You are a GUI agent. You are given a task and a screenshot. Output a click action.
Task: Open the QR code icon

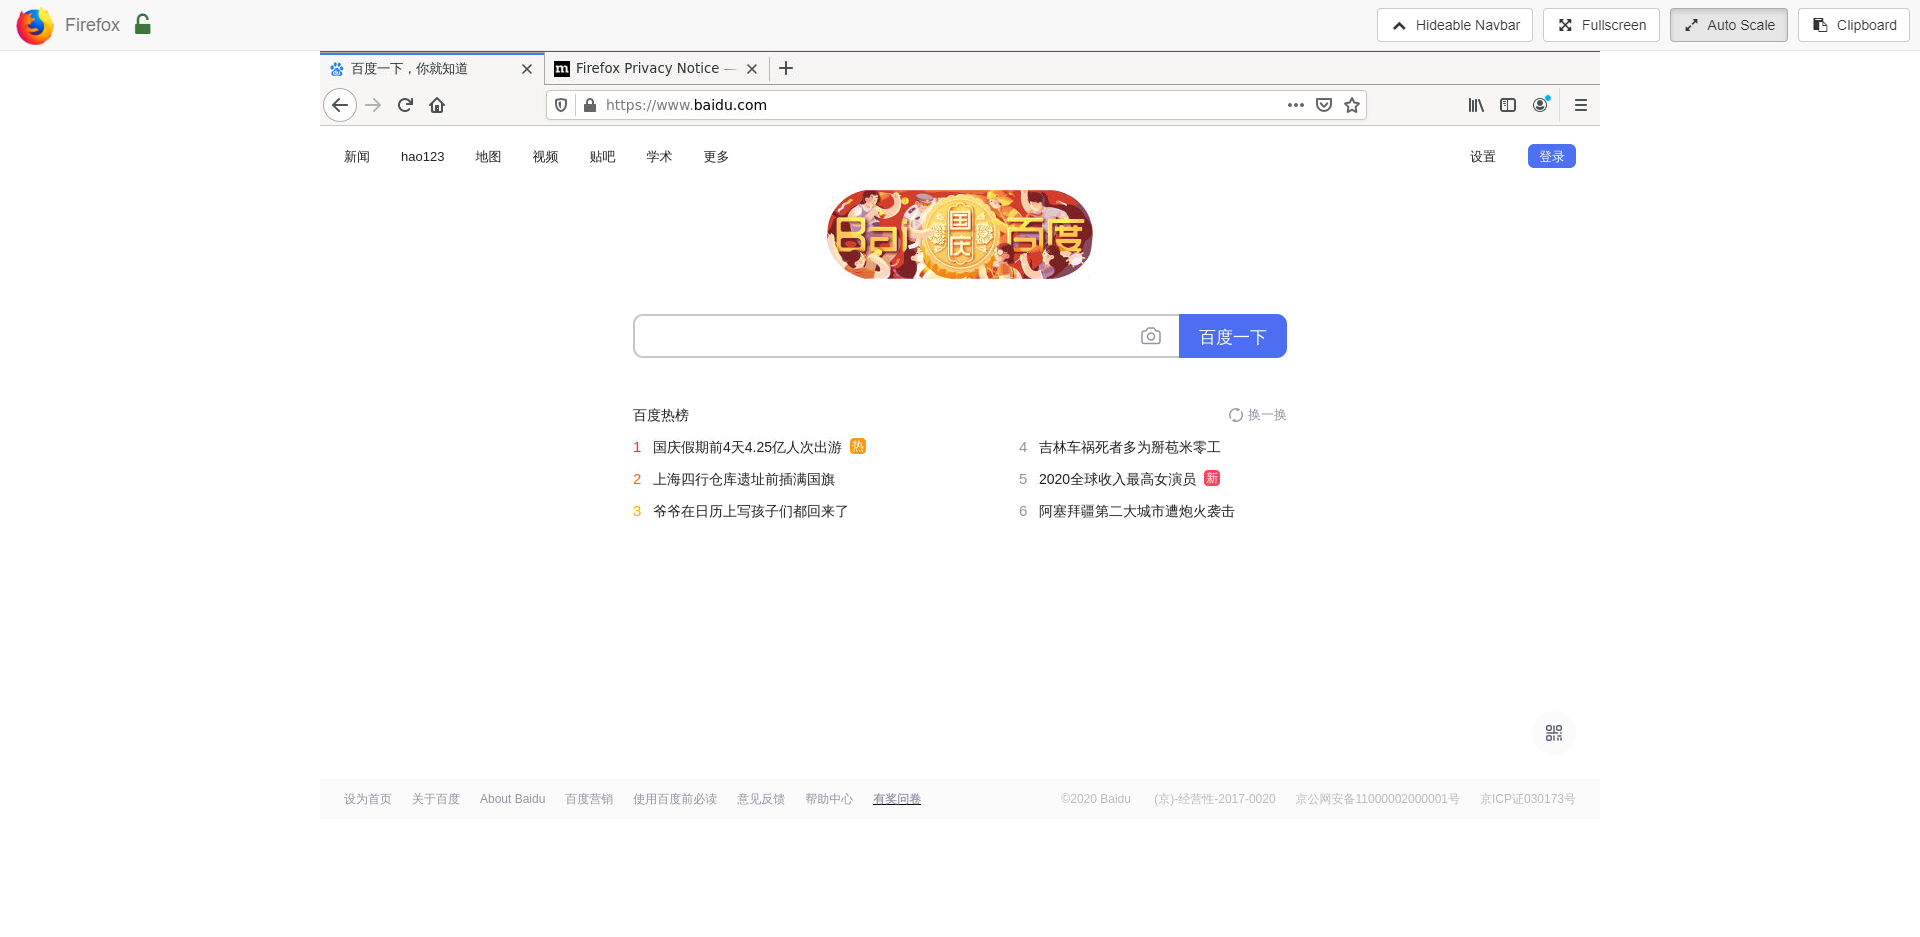1554,733
